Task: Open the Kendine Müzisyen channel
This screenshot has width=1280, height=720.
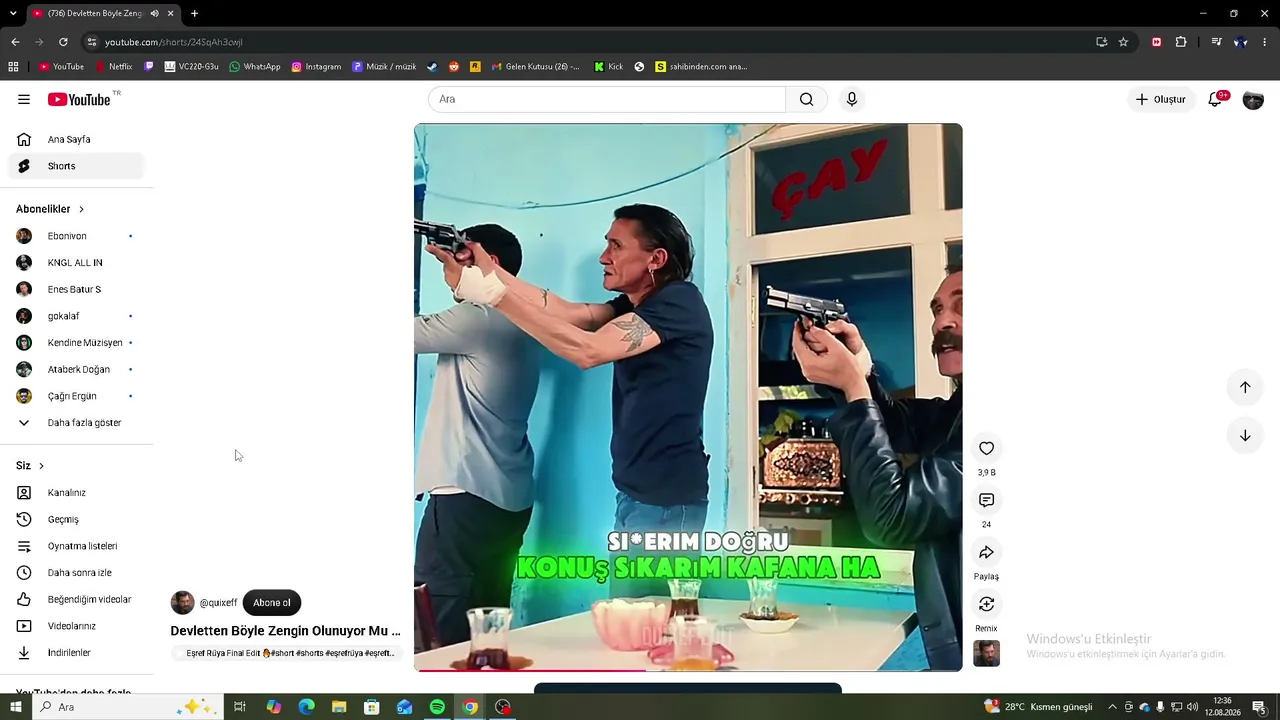Action: pos(76,343)
